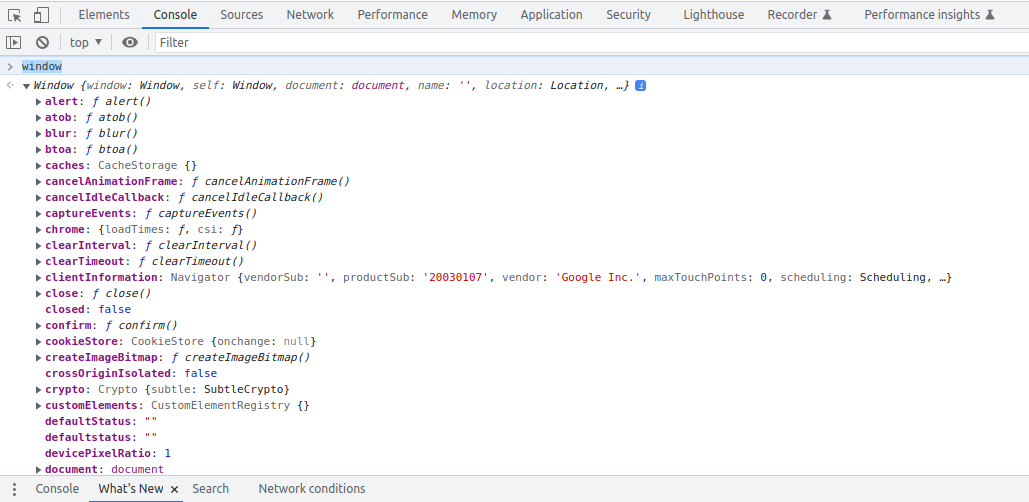1029x502 pixels.
Task: Click the 'crossOriginIsolated: false' row
Action: coord(131,373)
